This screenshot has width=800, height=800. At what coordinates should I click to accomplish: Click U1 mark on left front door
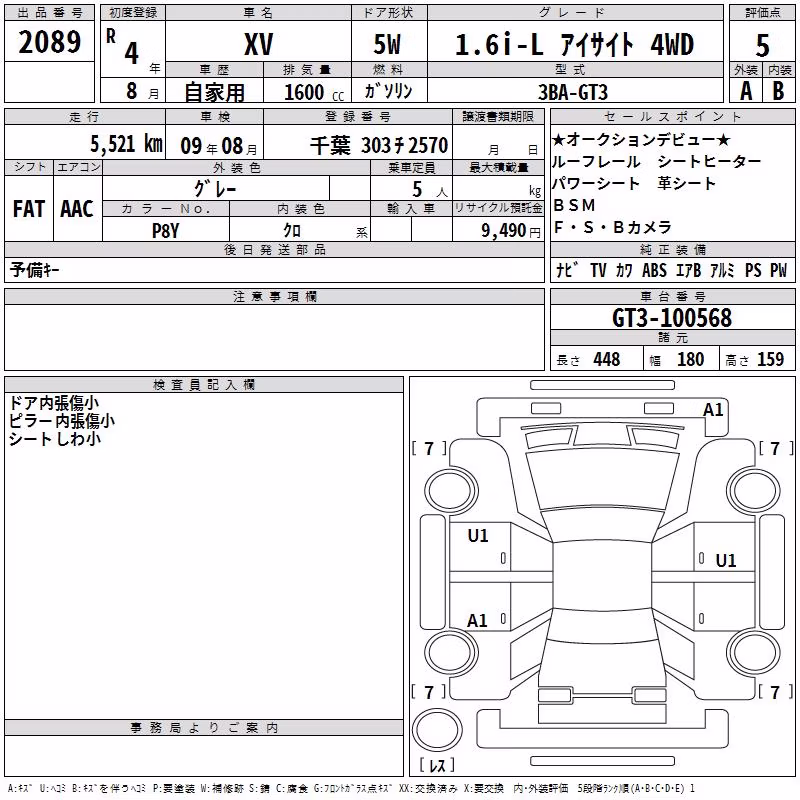[x=478, y=536]
